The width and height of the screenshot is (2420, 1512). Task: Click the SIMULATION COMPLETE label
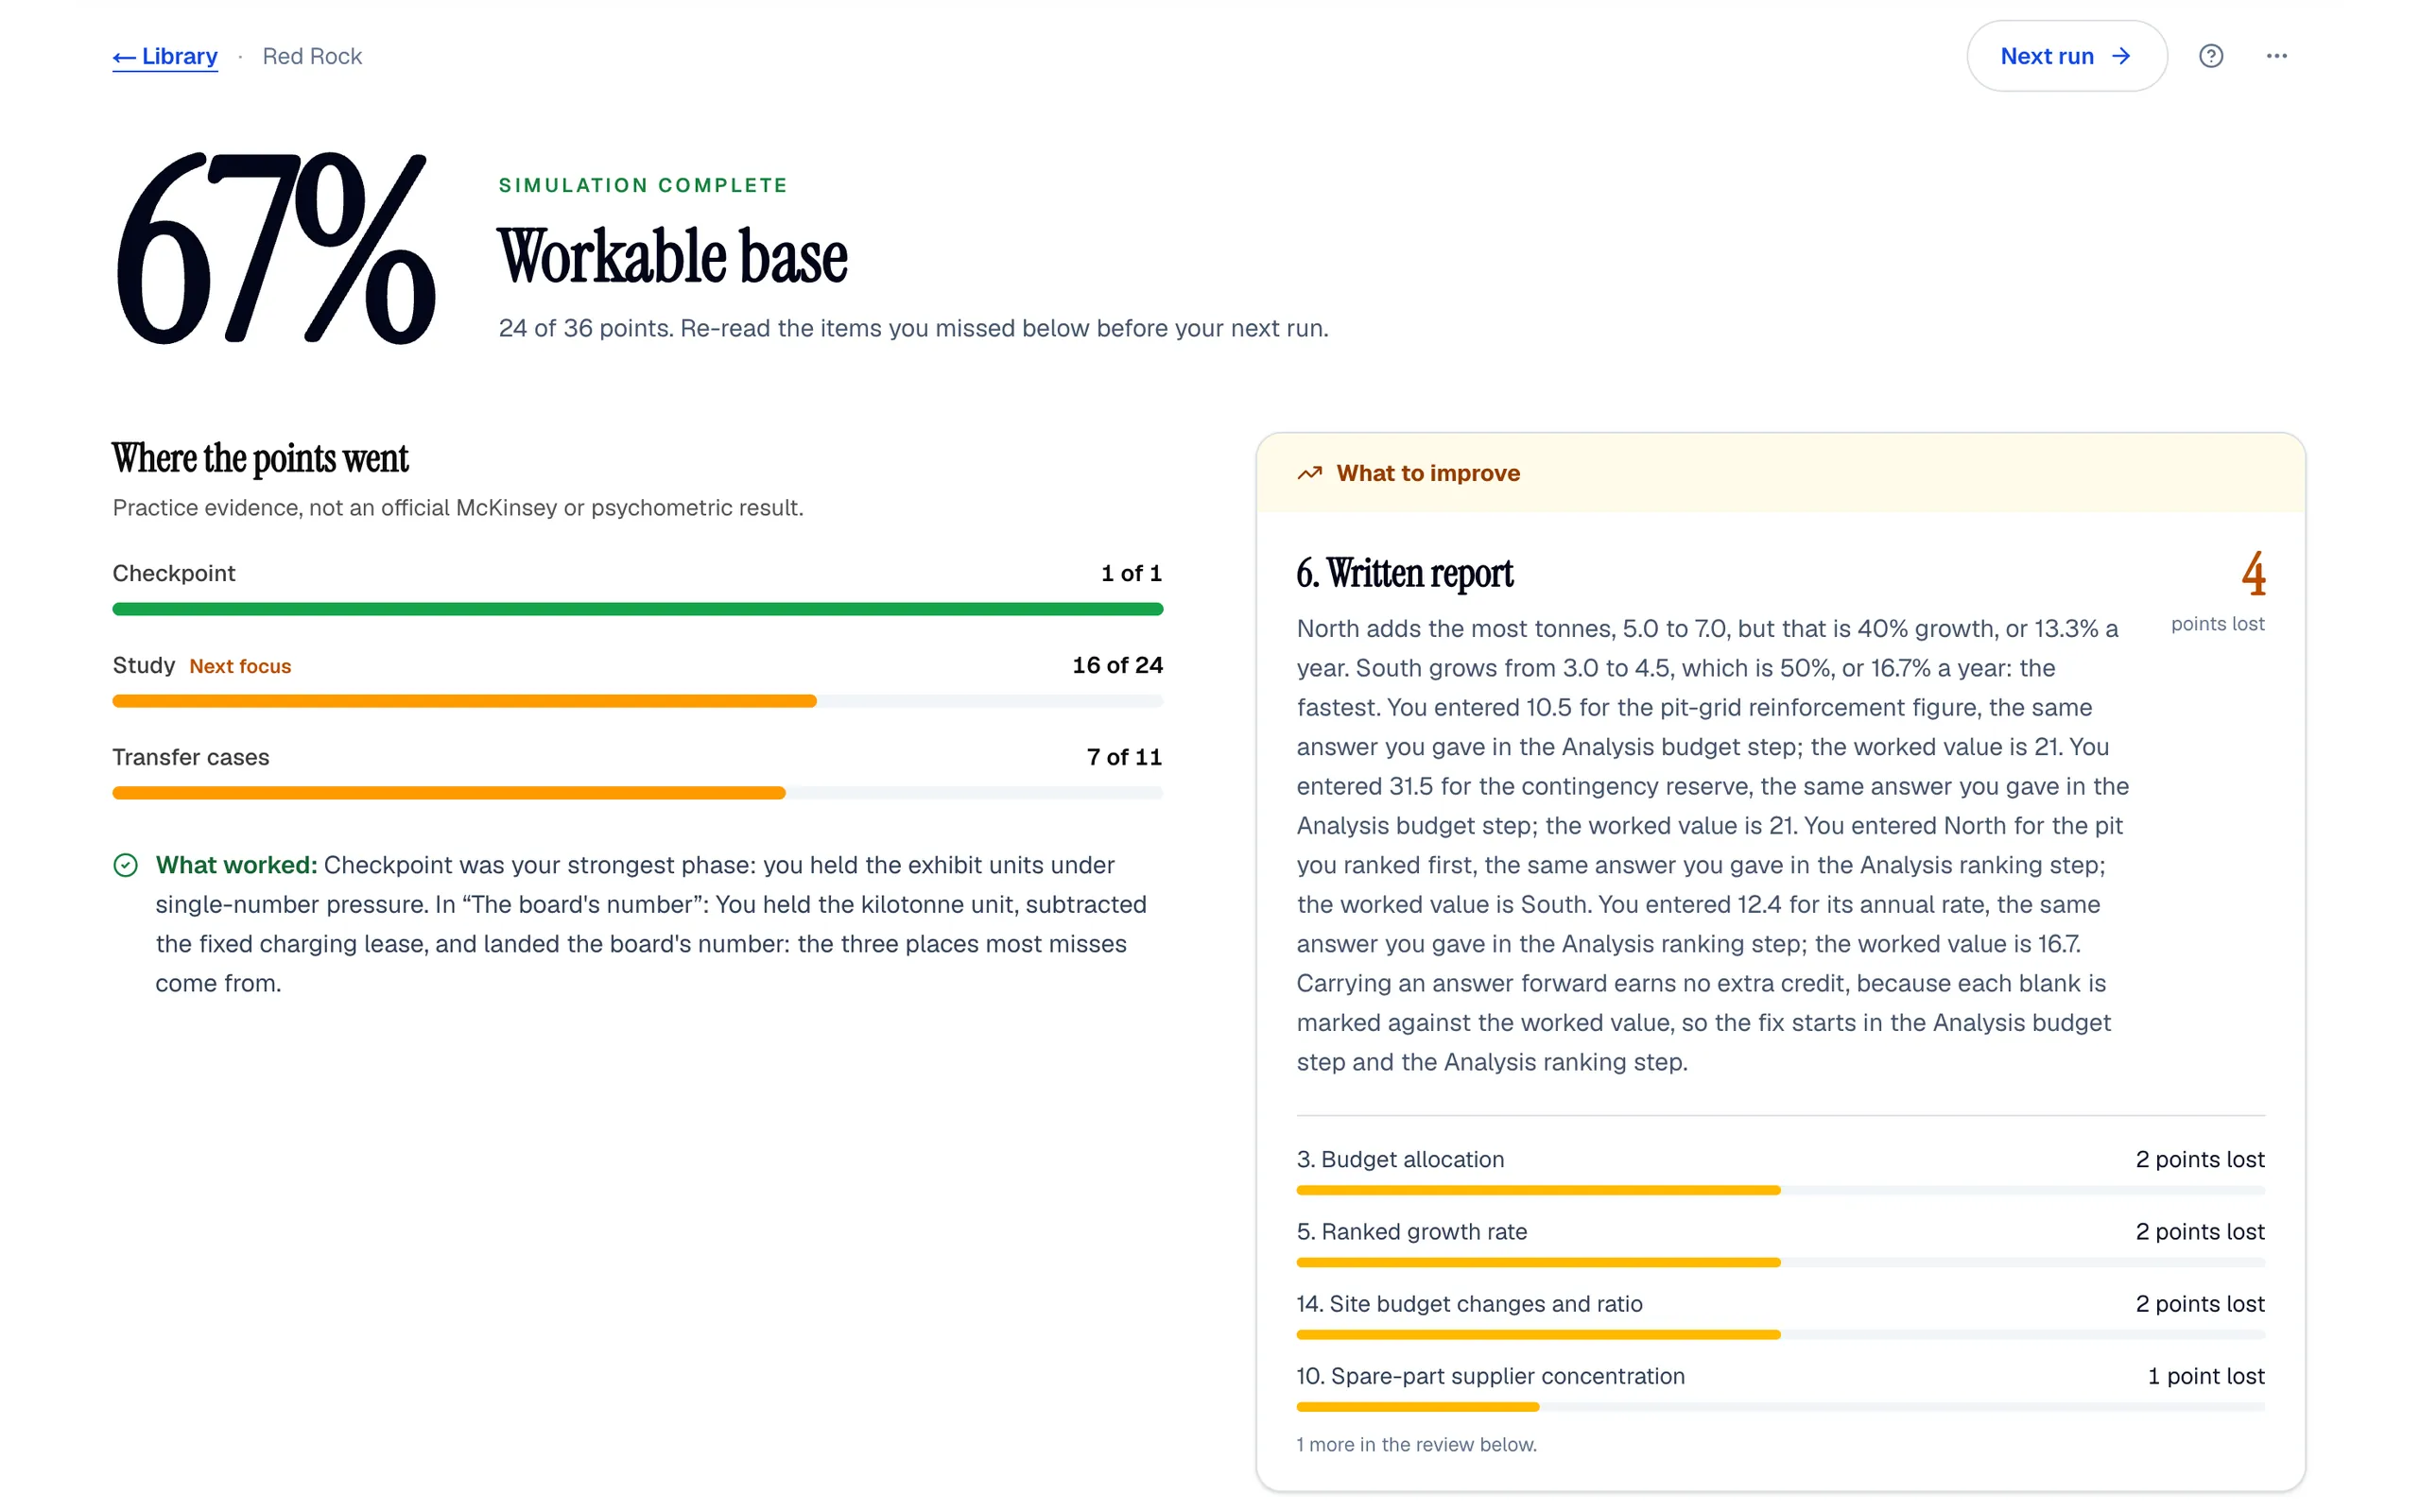pos(643,185)
